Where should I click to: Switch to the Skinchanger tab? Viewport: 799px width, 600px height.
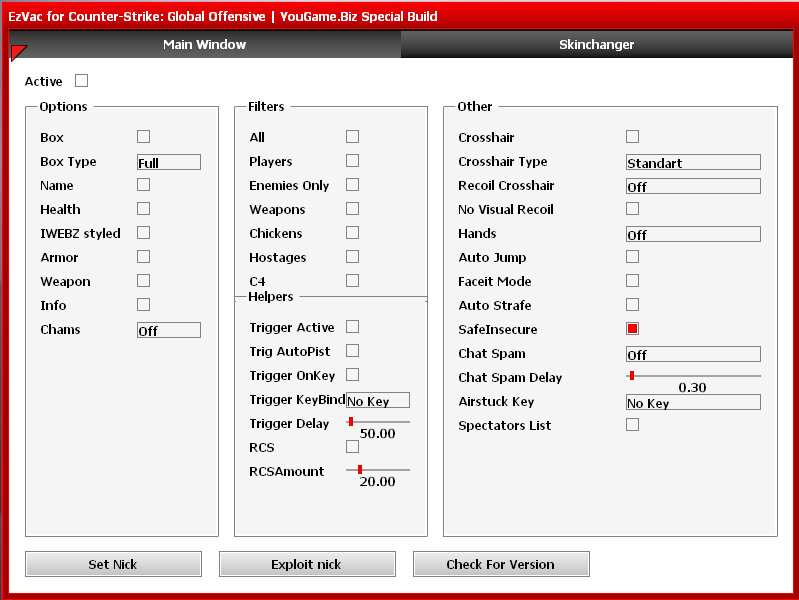596,44
